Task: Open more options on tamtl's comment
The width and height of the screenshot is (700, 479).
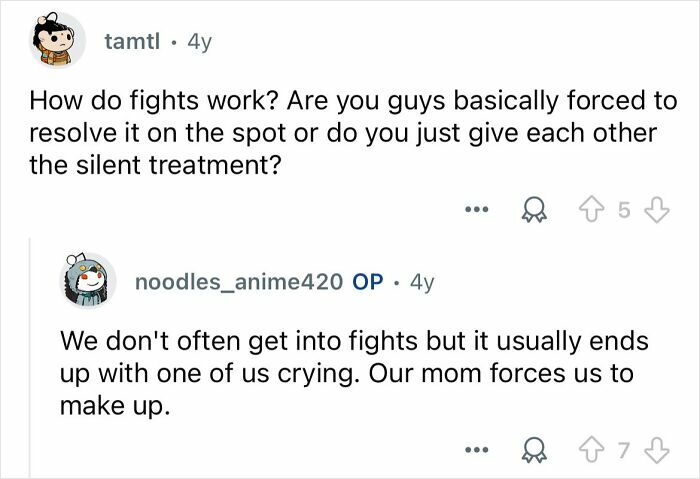Action: tap(477, 209)
